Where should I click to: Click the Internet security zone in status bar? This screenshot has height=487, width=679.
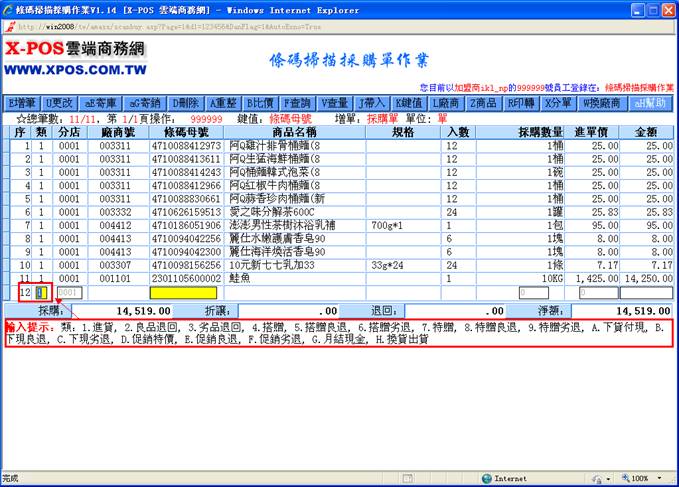pos(510,479)
